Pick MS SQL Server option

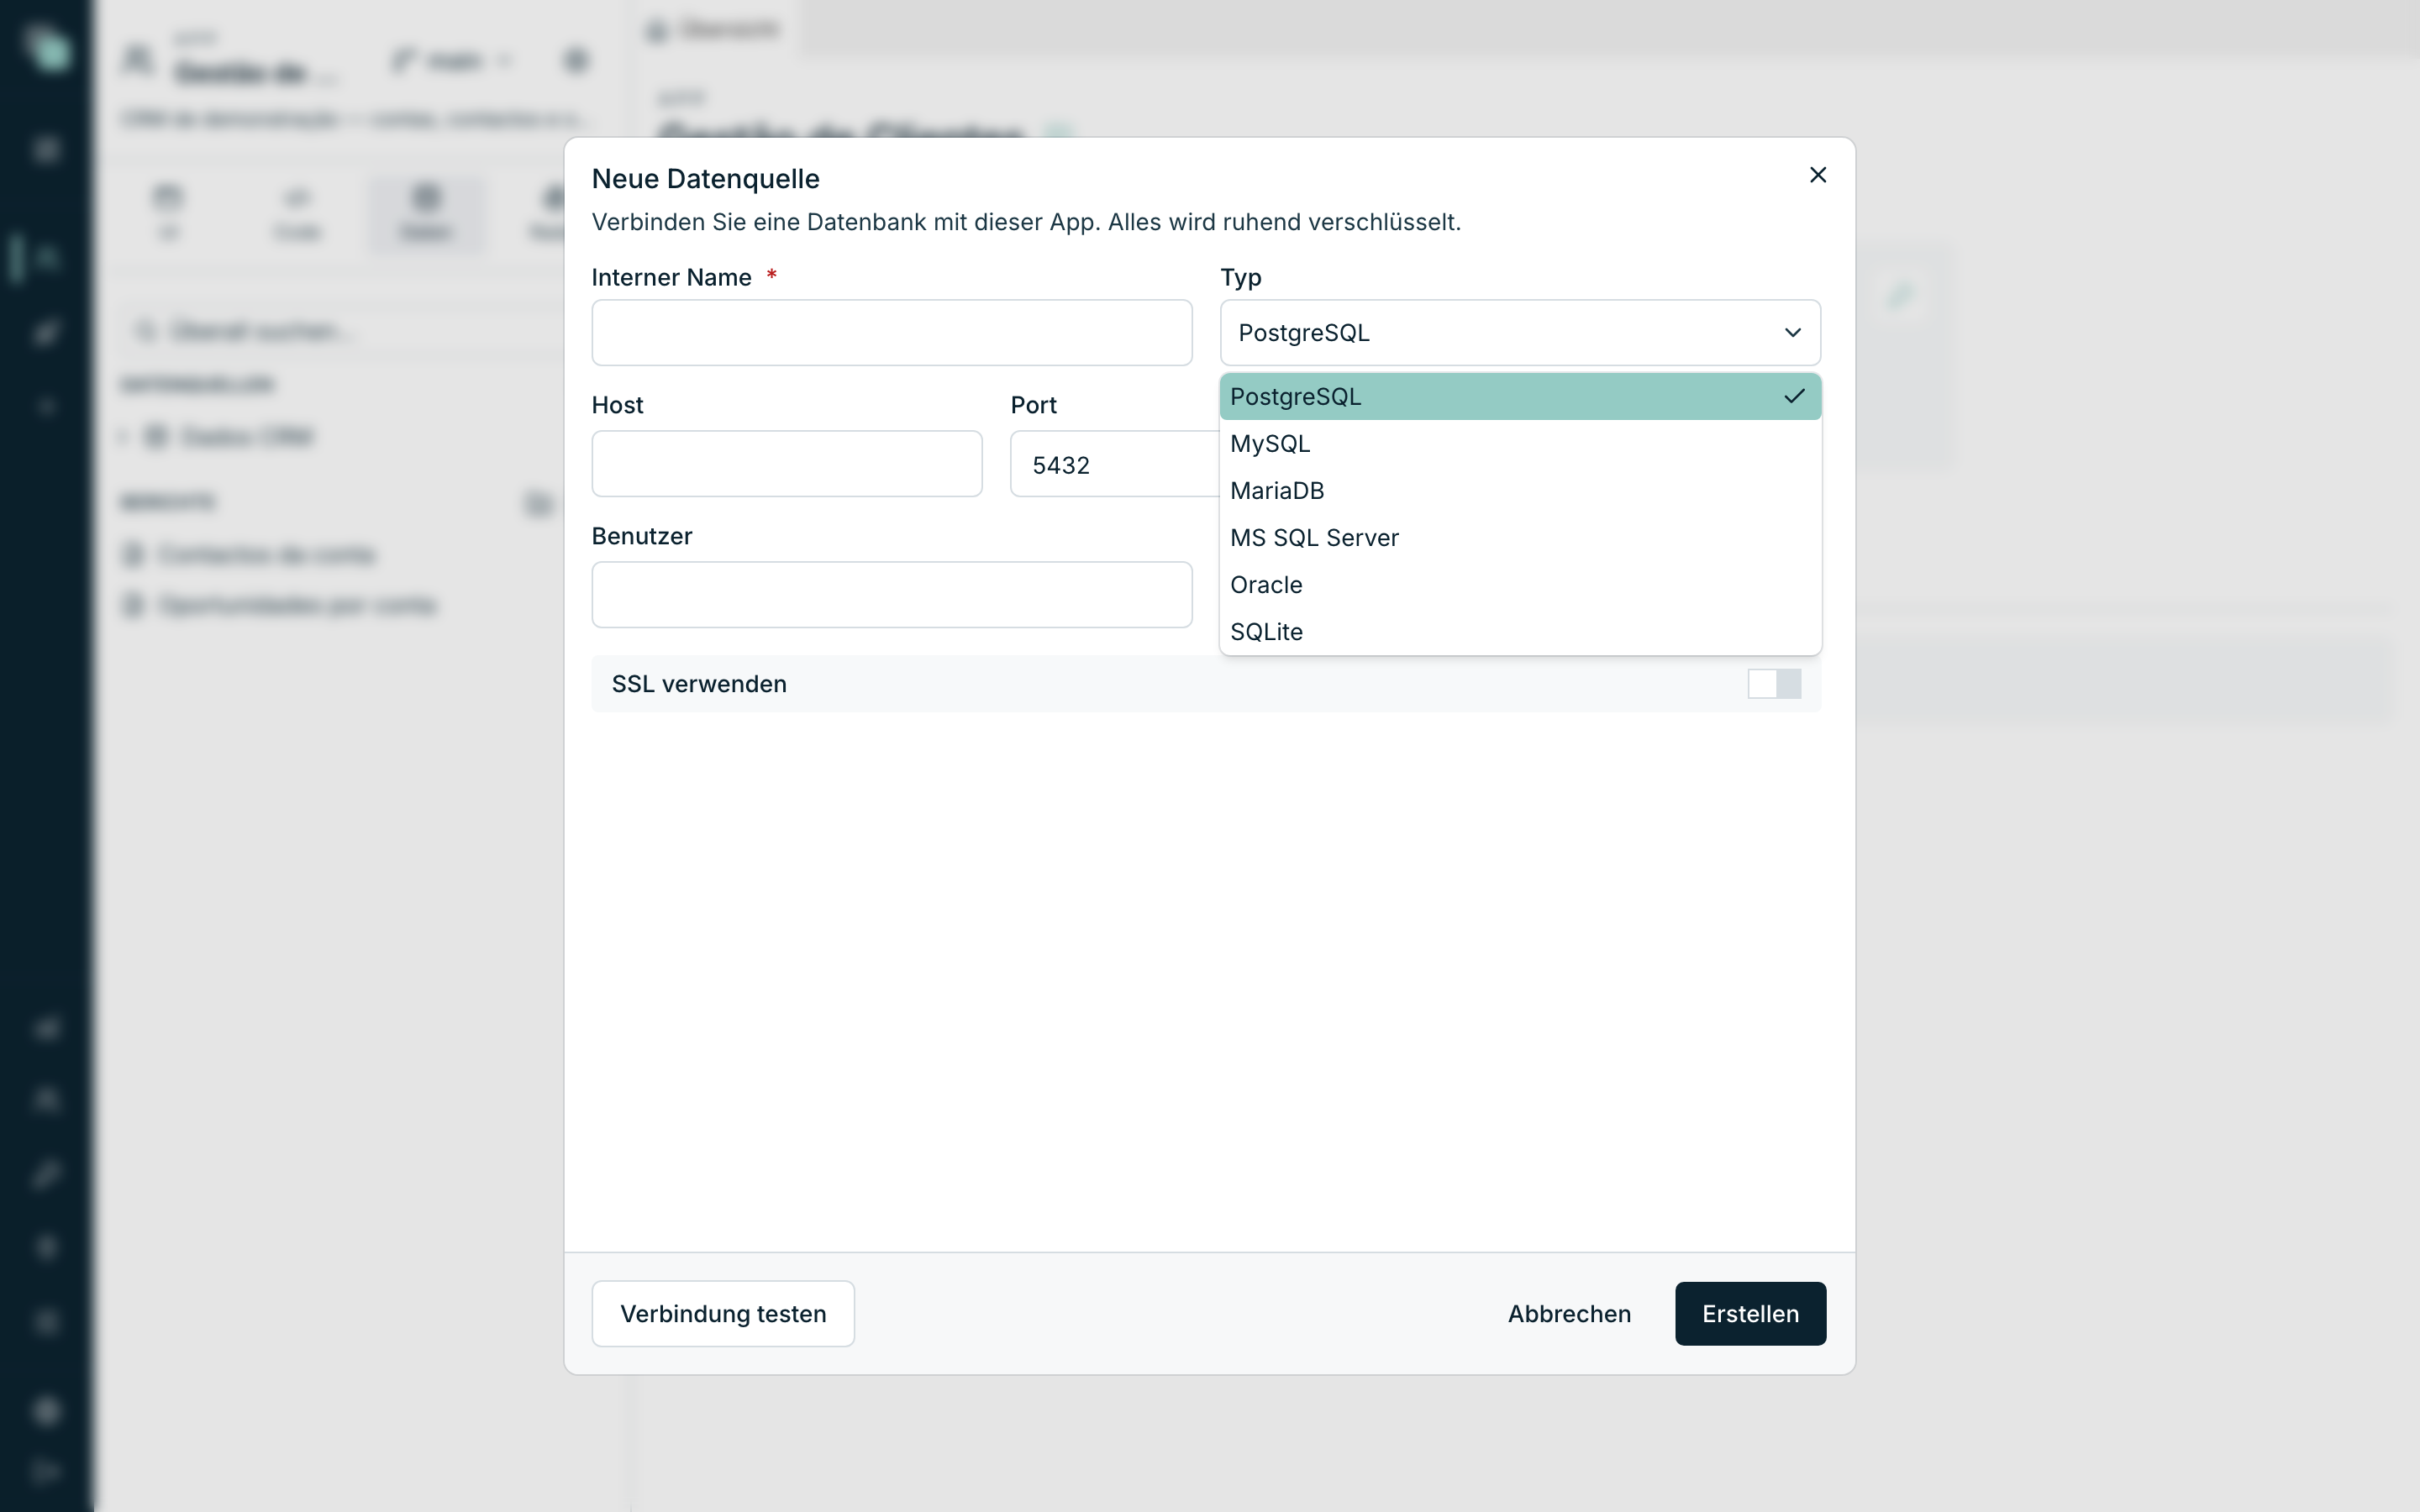pos(1520,537)
